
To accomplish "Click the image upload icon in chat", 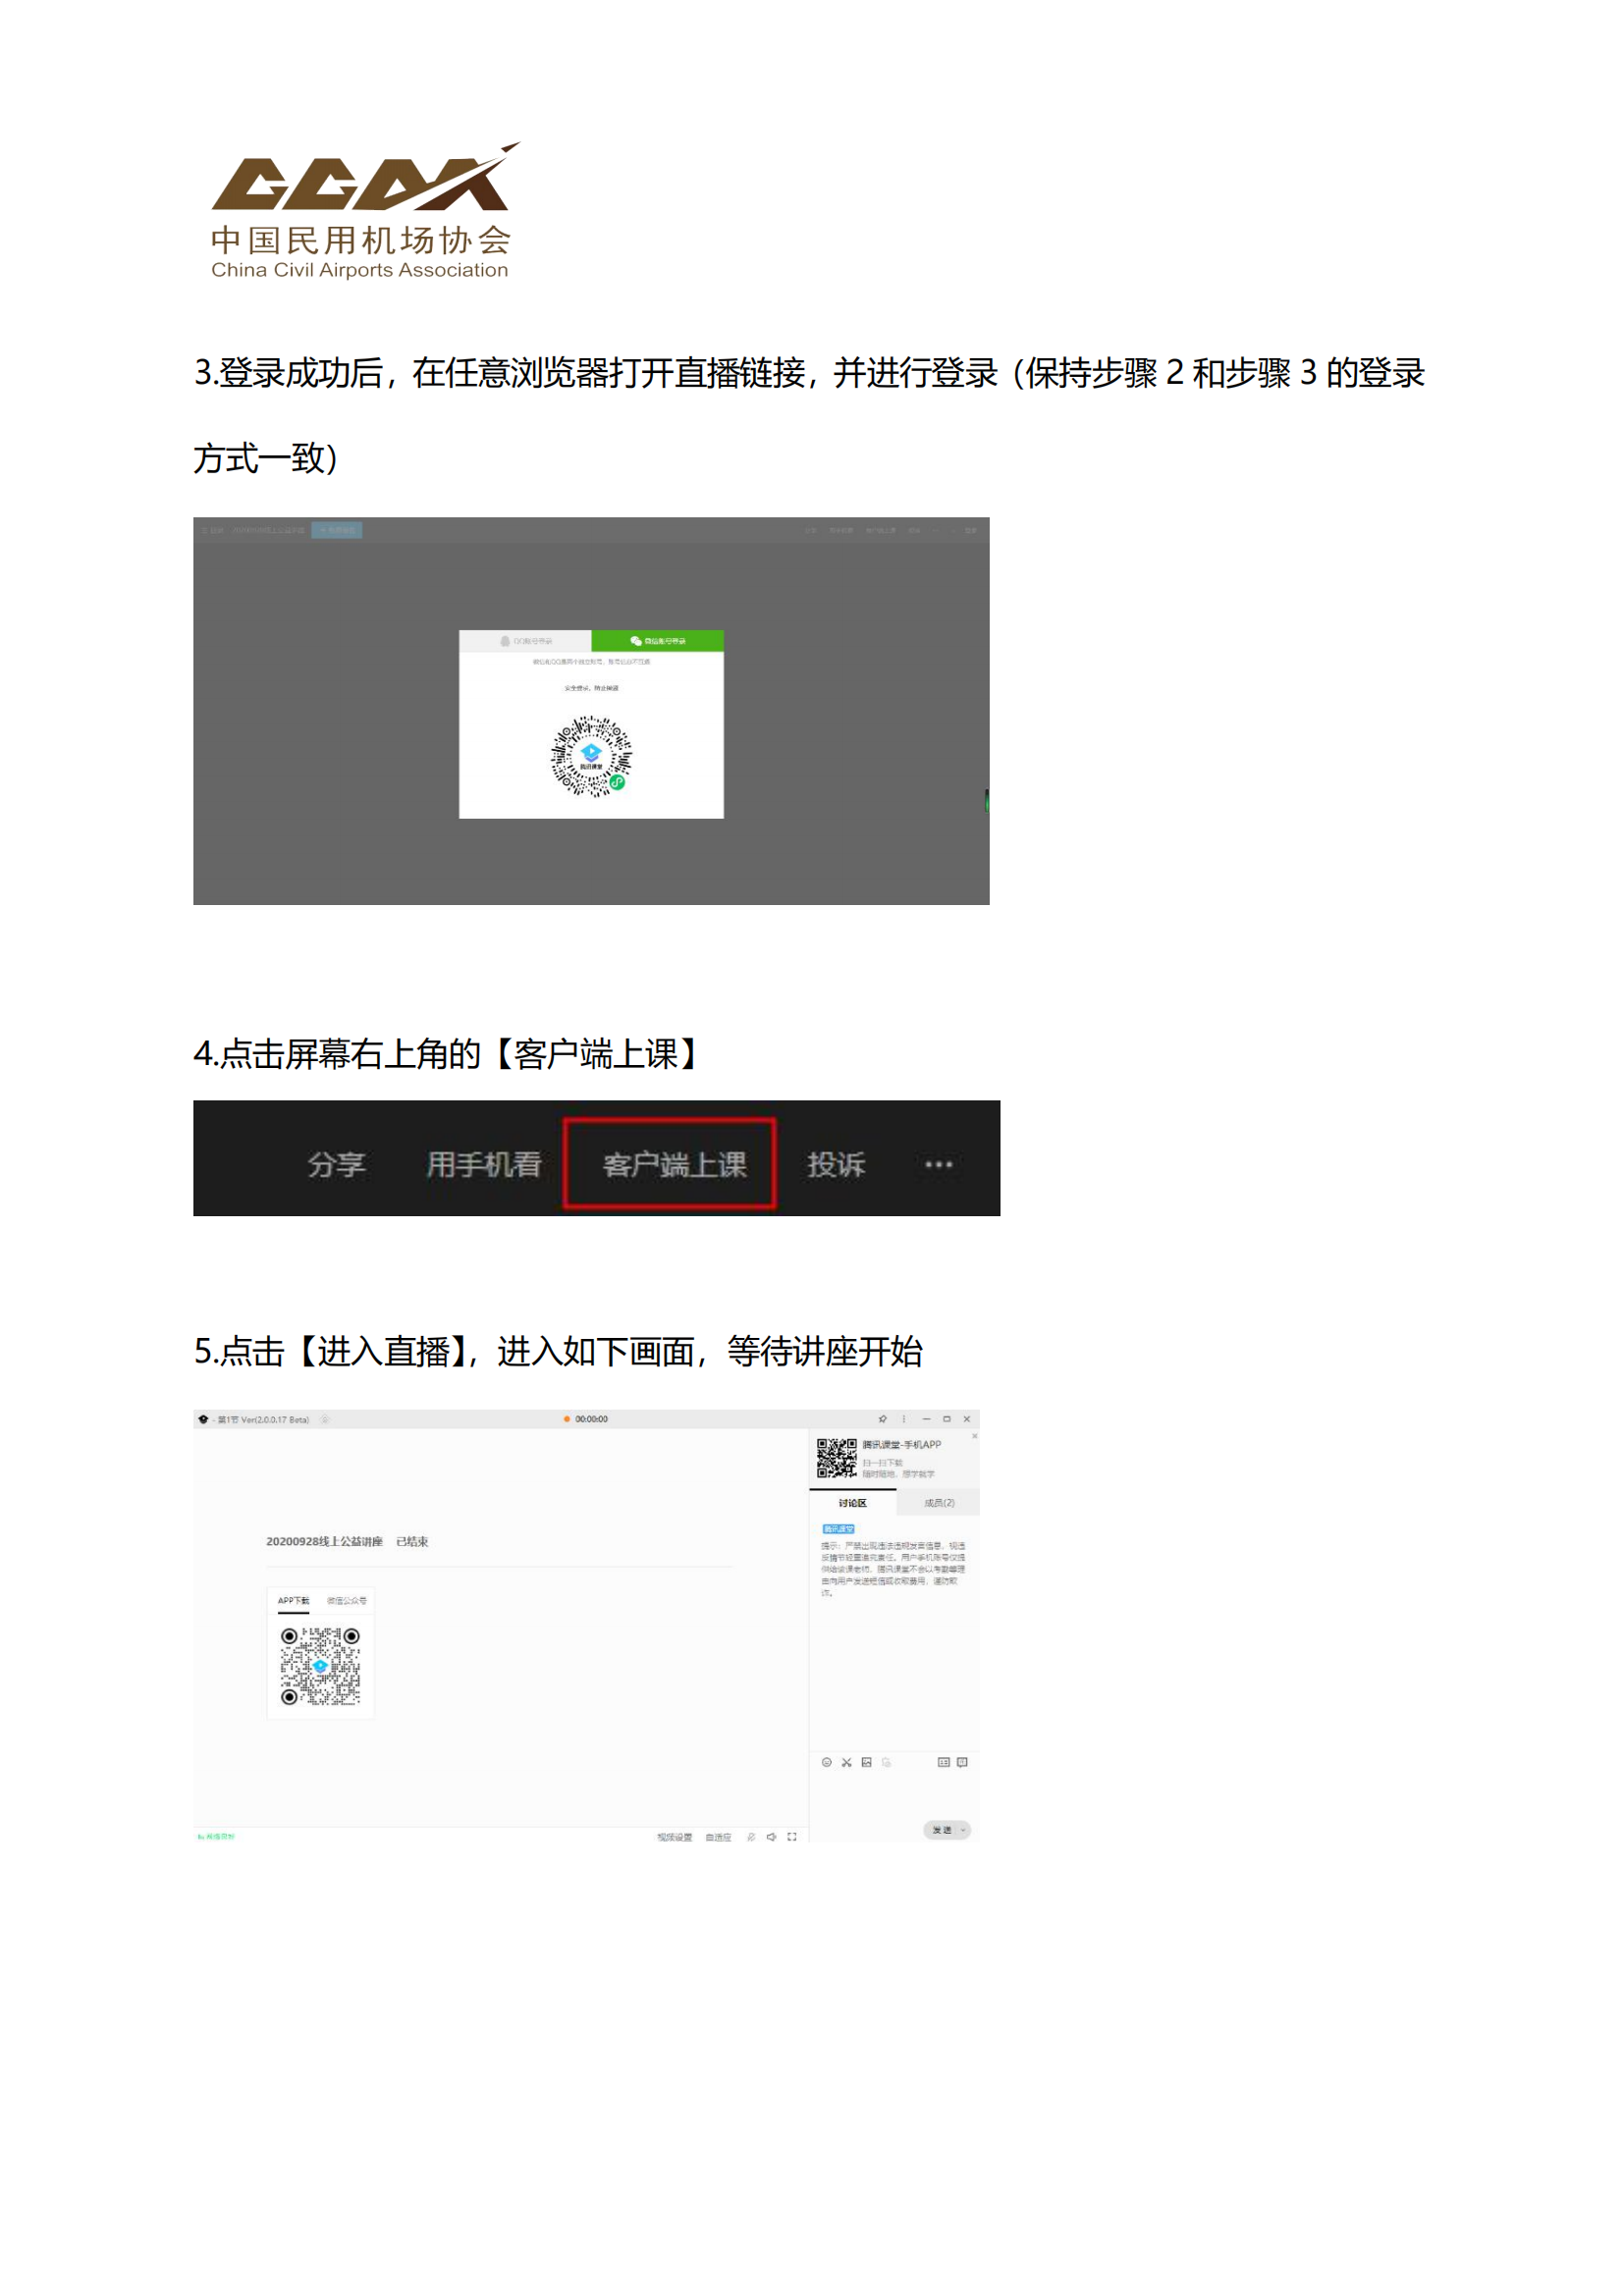I will [x=866, y=1762].
